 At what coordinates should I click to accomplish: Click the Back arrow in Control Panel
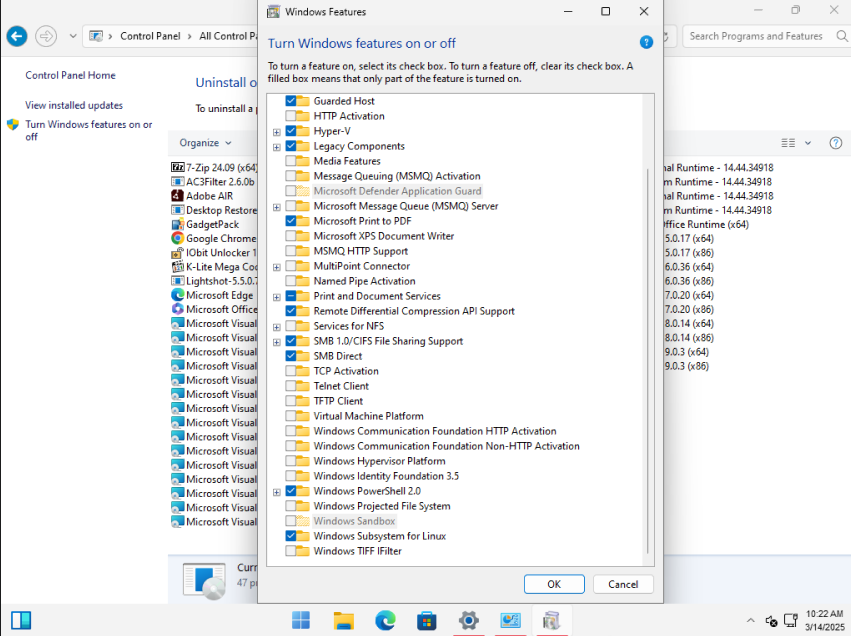coord(17,36)
